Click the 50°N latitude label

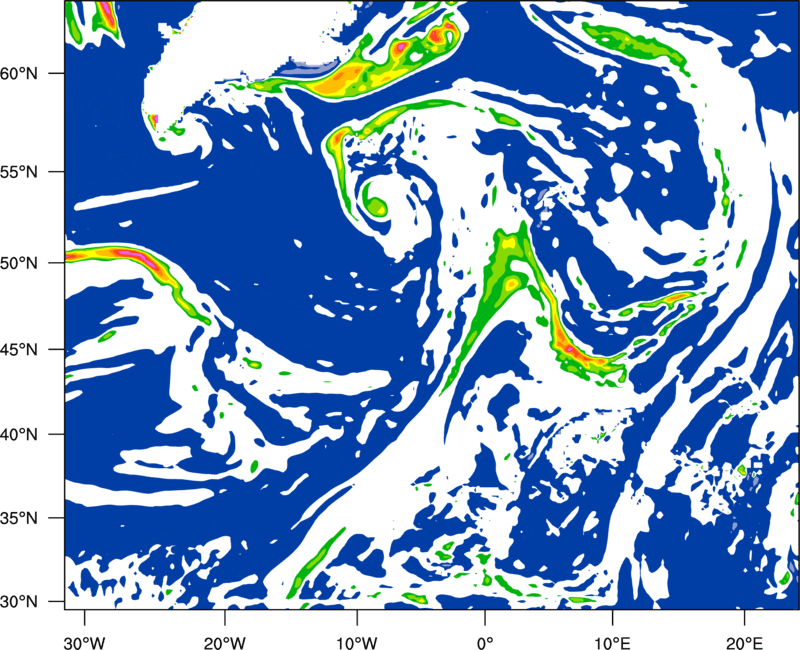[19, 263]
